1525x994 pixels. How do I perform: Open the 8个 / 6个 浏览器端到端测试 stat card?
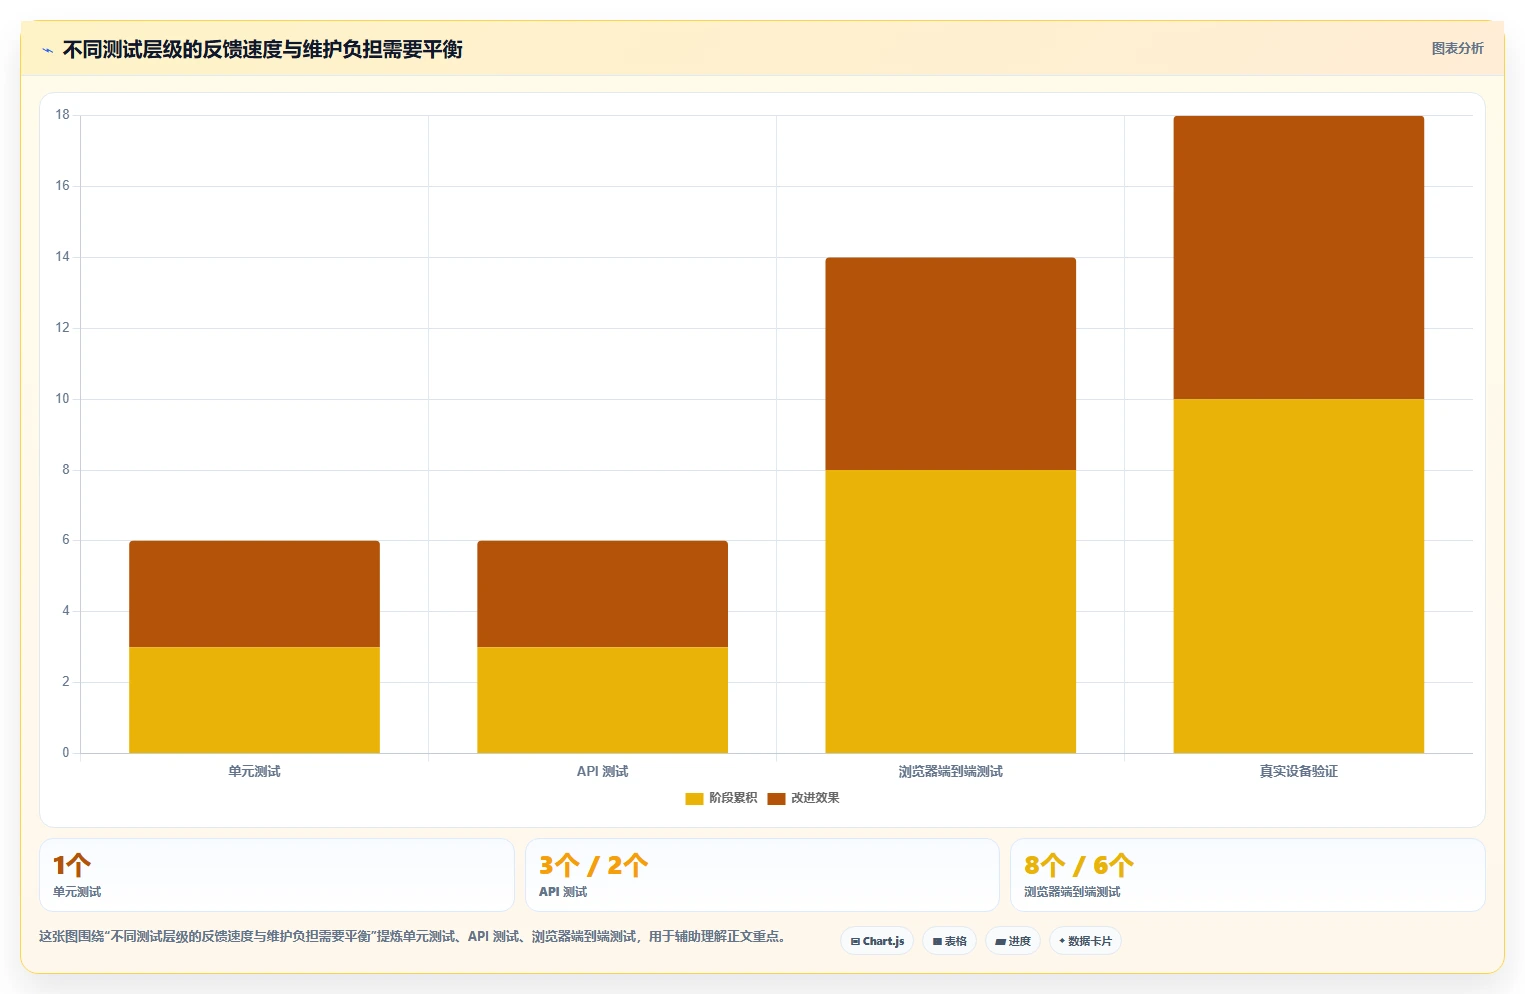pos(1248,875)
